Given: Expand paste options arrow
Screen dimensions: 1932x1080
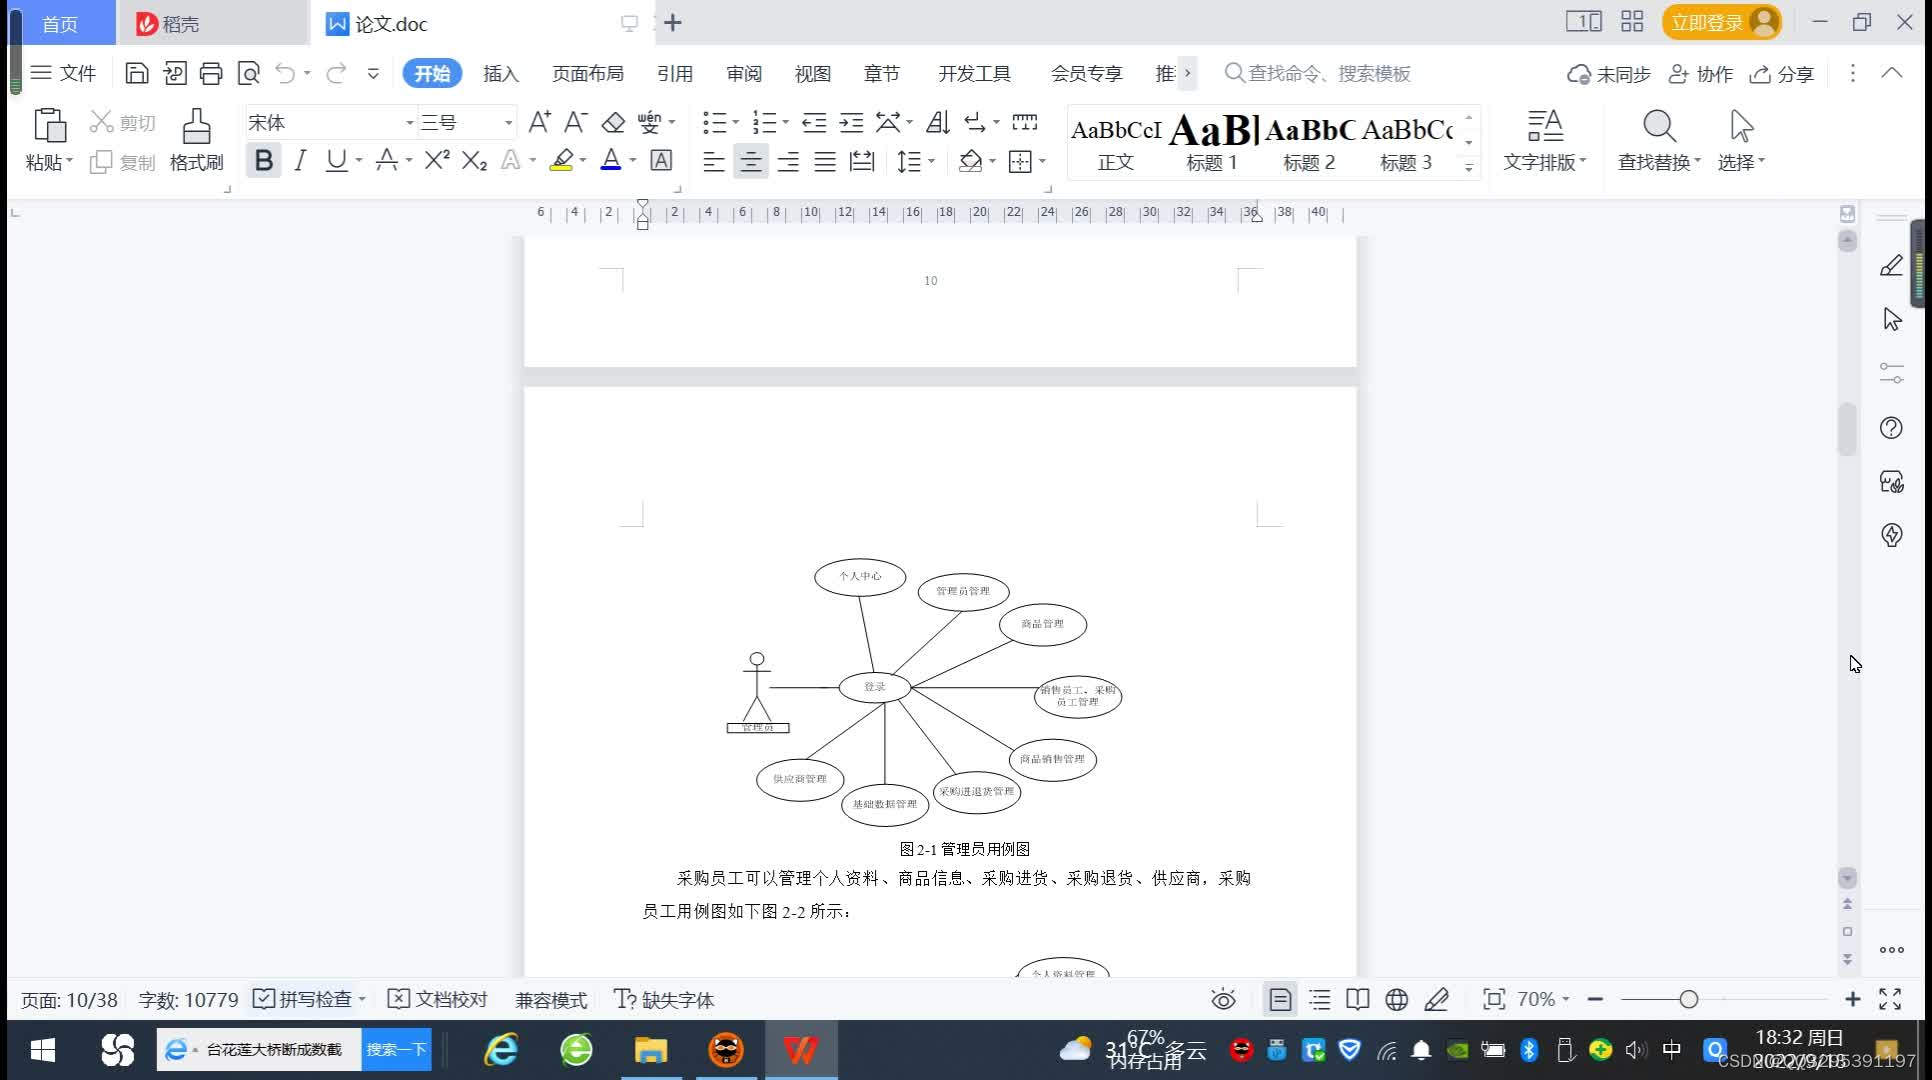Looking at the screenshot, I should point(70,161).
